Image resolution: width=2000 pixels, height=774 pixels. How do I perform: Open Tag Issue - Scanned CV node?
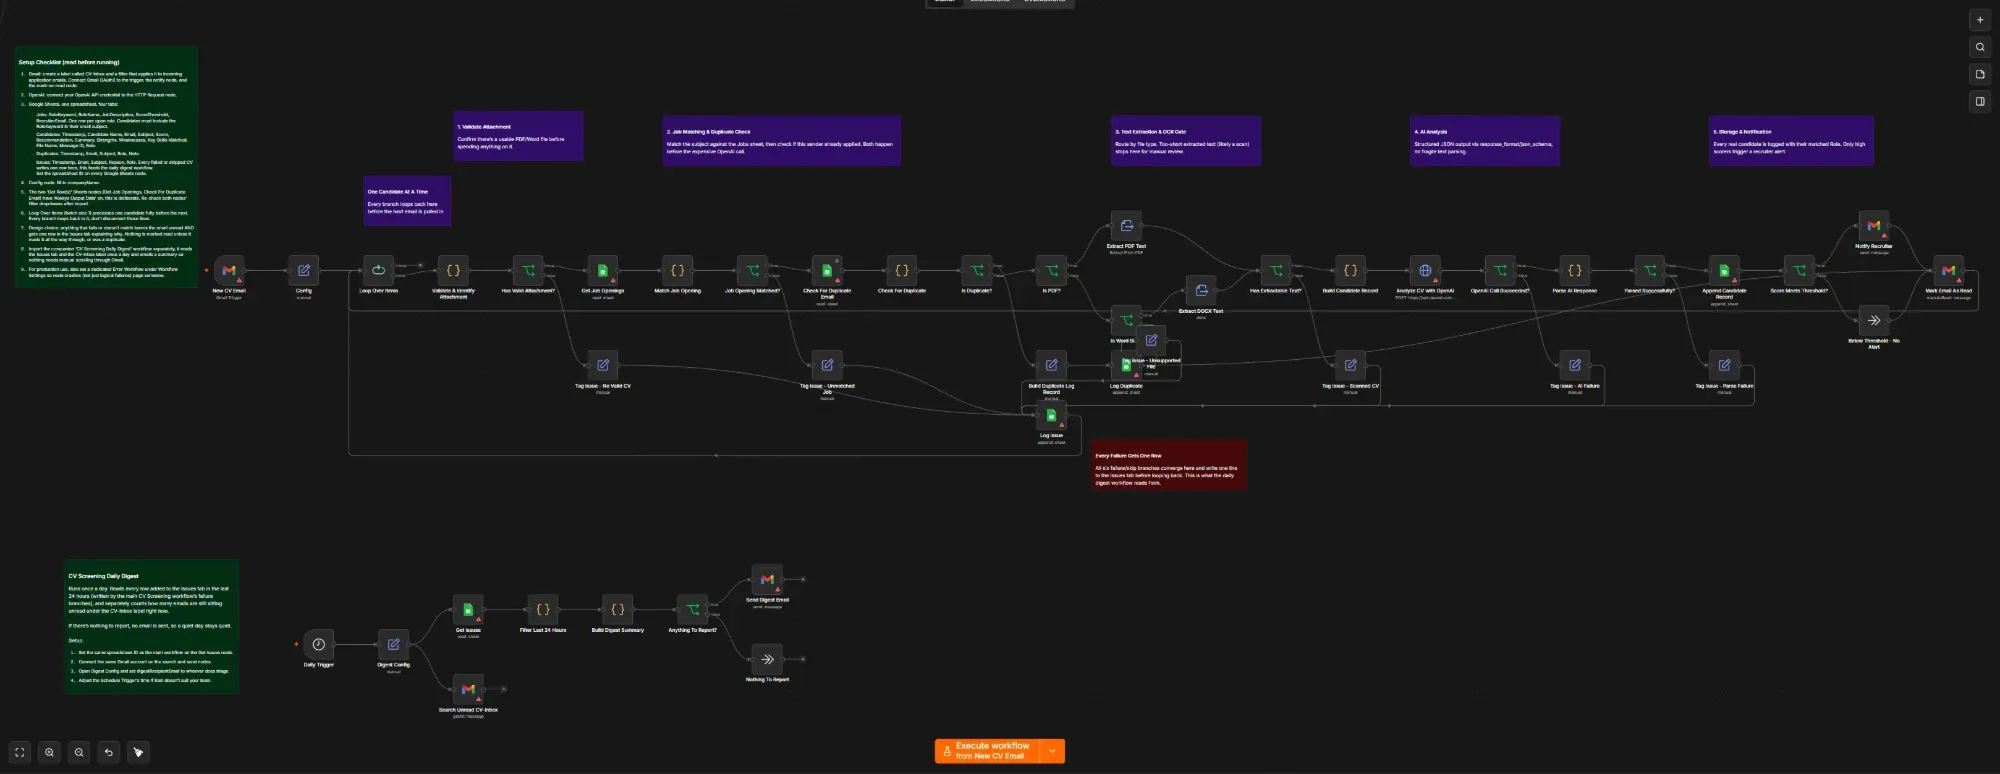1350,365
